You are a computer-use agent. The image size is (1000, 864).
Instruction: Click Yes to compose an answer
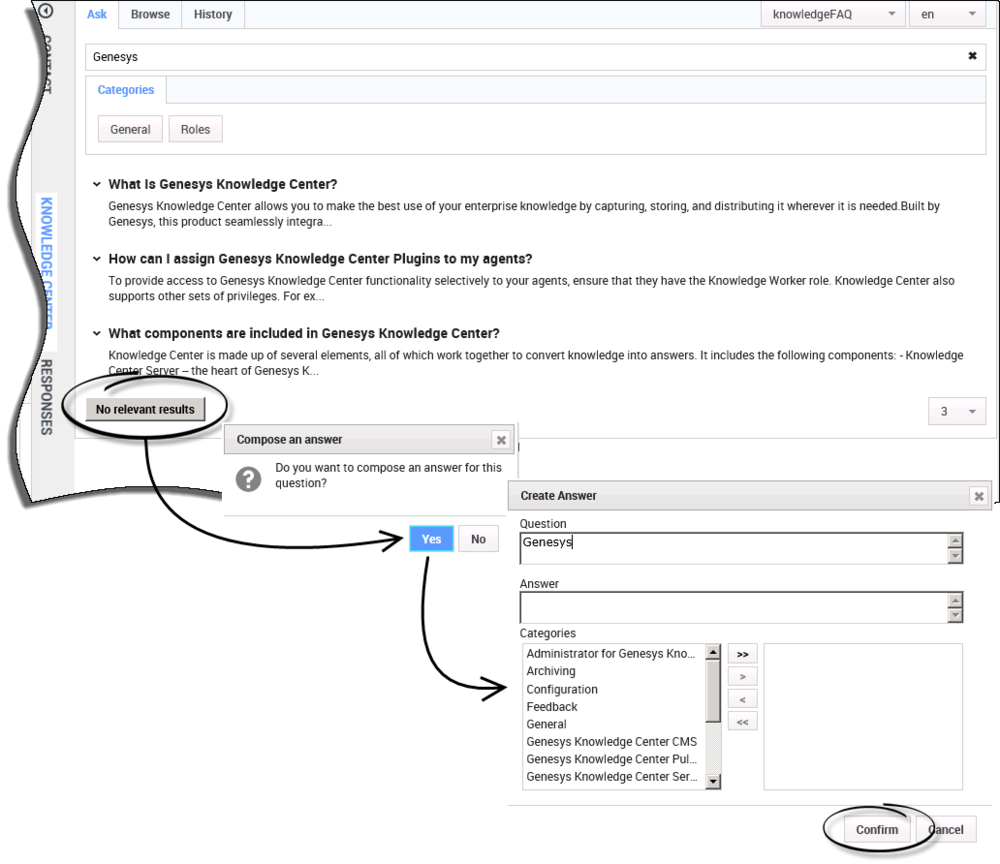[431, 539]
